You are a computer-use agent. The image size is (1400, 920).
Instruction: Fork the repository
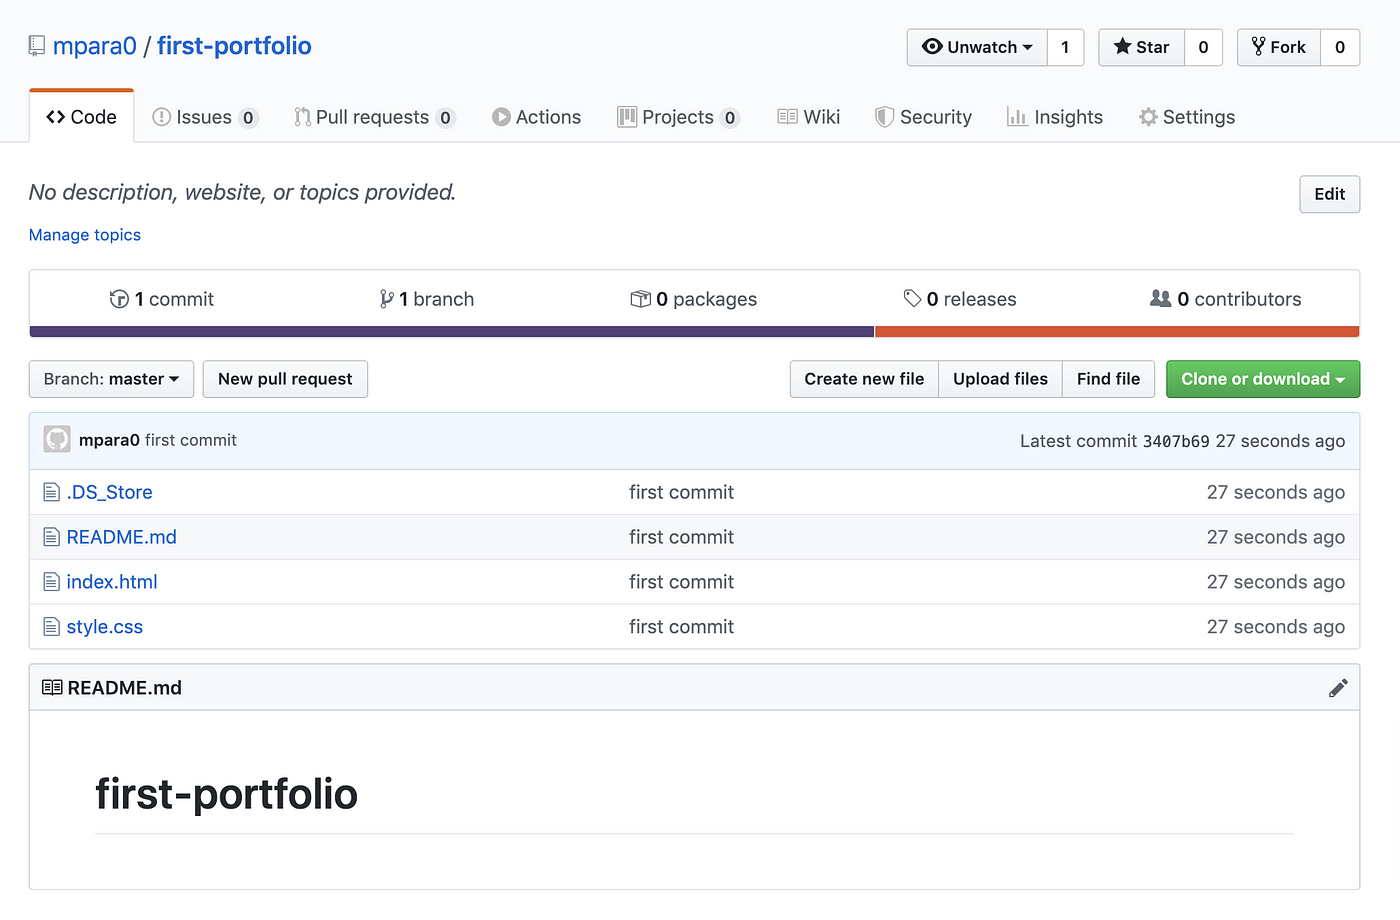point(1279,47)
